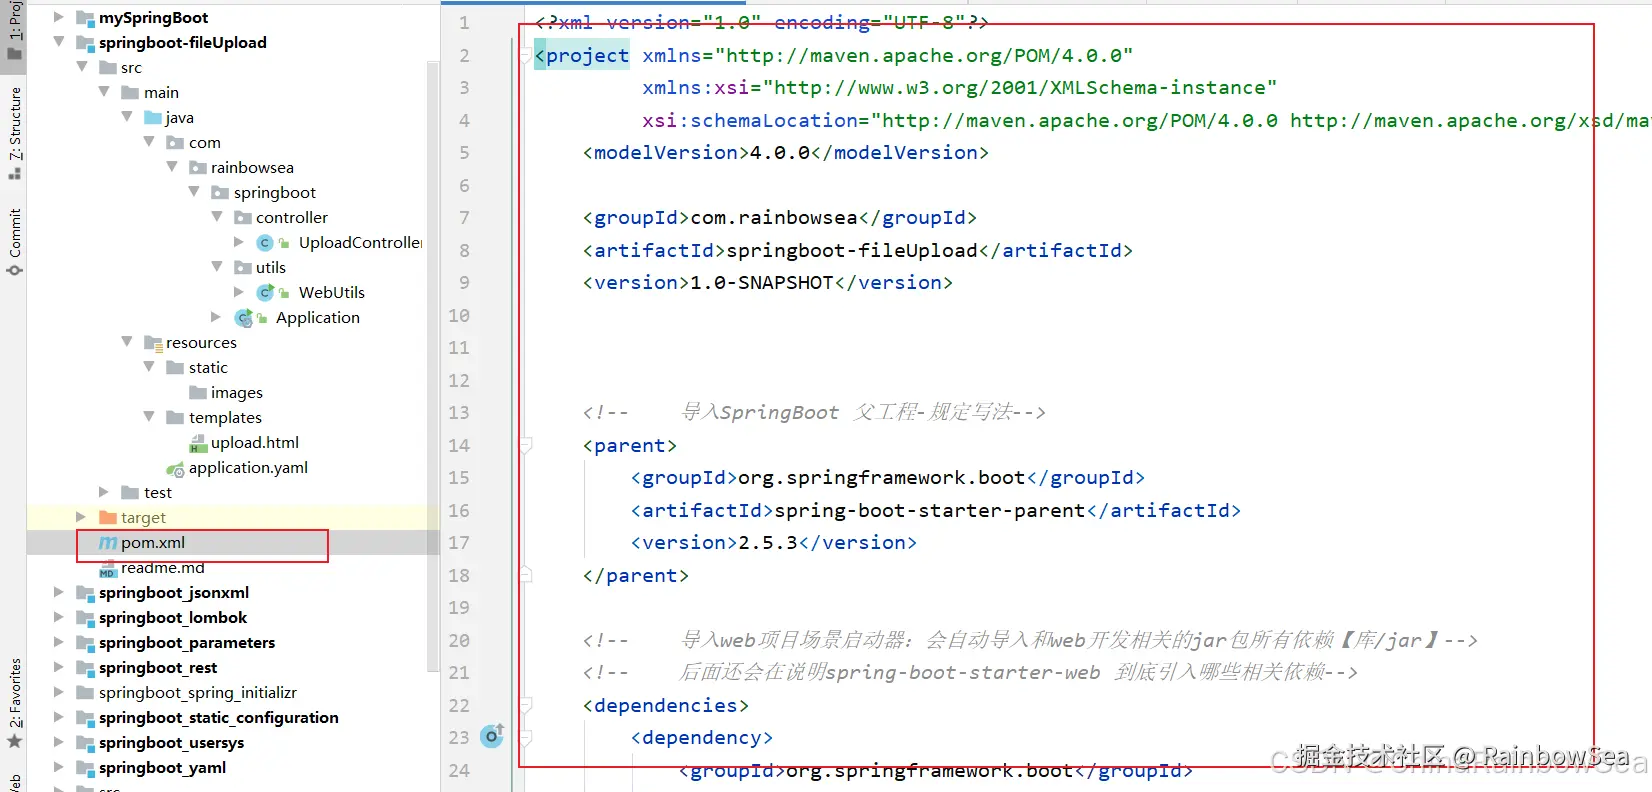The height and width of the screenshot is (792, 1652).
Task: Click the resources folder icon
Action: click(153, 343)
